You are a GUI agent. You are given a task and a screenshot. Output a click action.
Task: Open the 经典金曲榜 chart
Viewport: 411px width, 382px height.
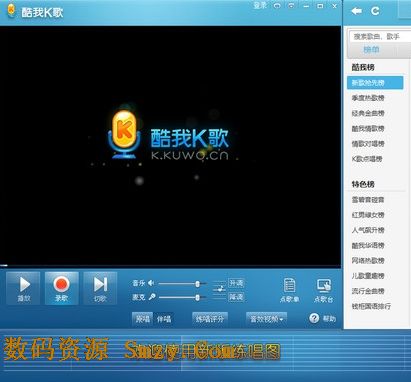pos(368,113)
